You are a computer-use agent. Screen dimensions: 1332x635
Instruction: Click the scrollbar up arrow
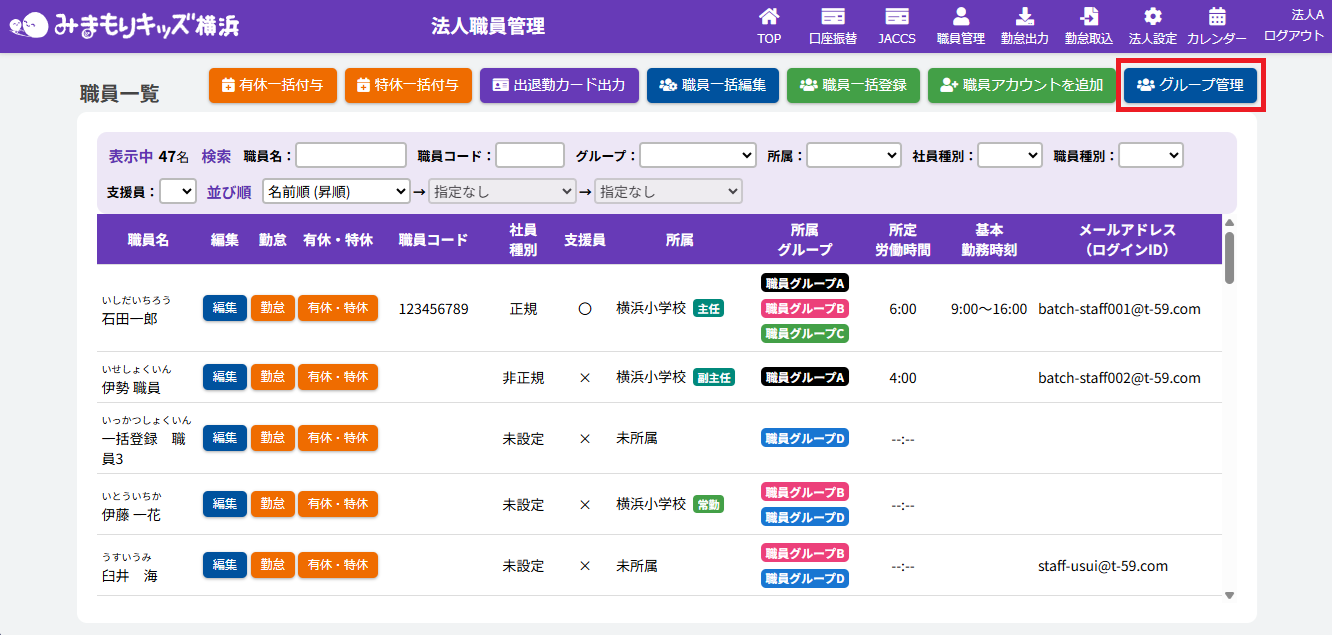coord(1229,223)
